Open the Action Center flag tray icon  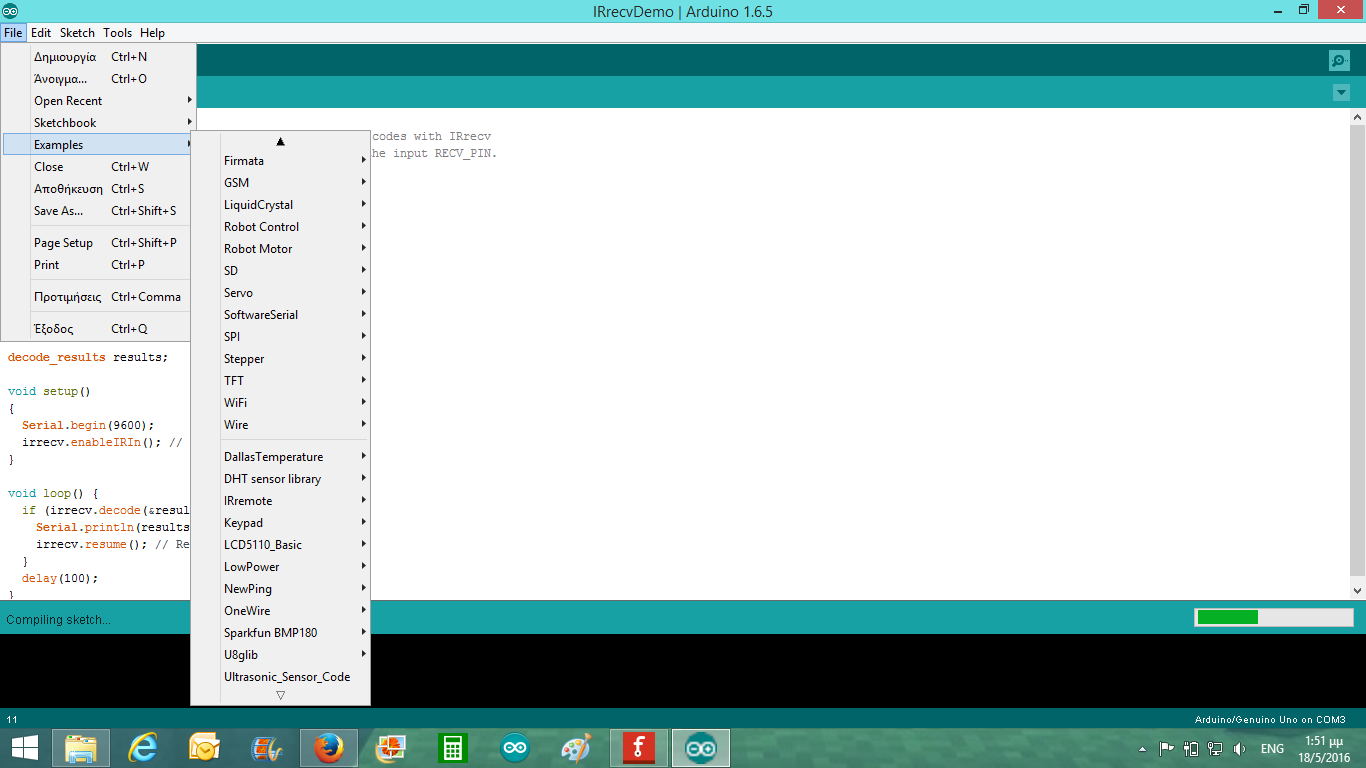[1166, 748]
